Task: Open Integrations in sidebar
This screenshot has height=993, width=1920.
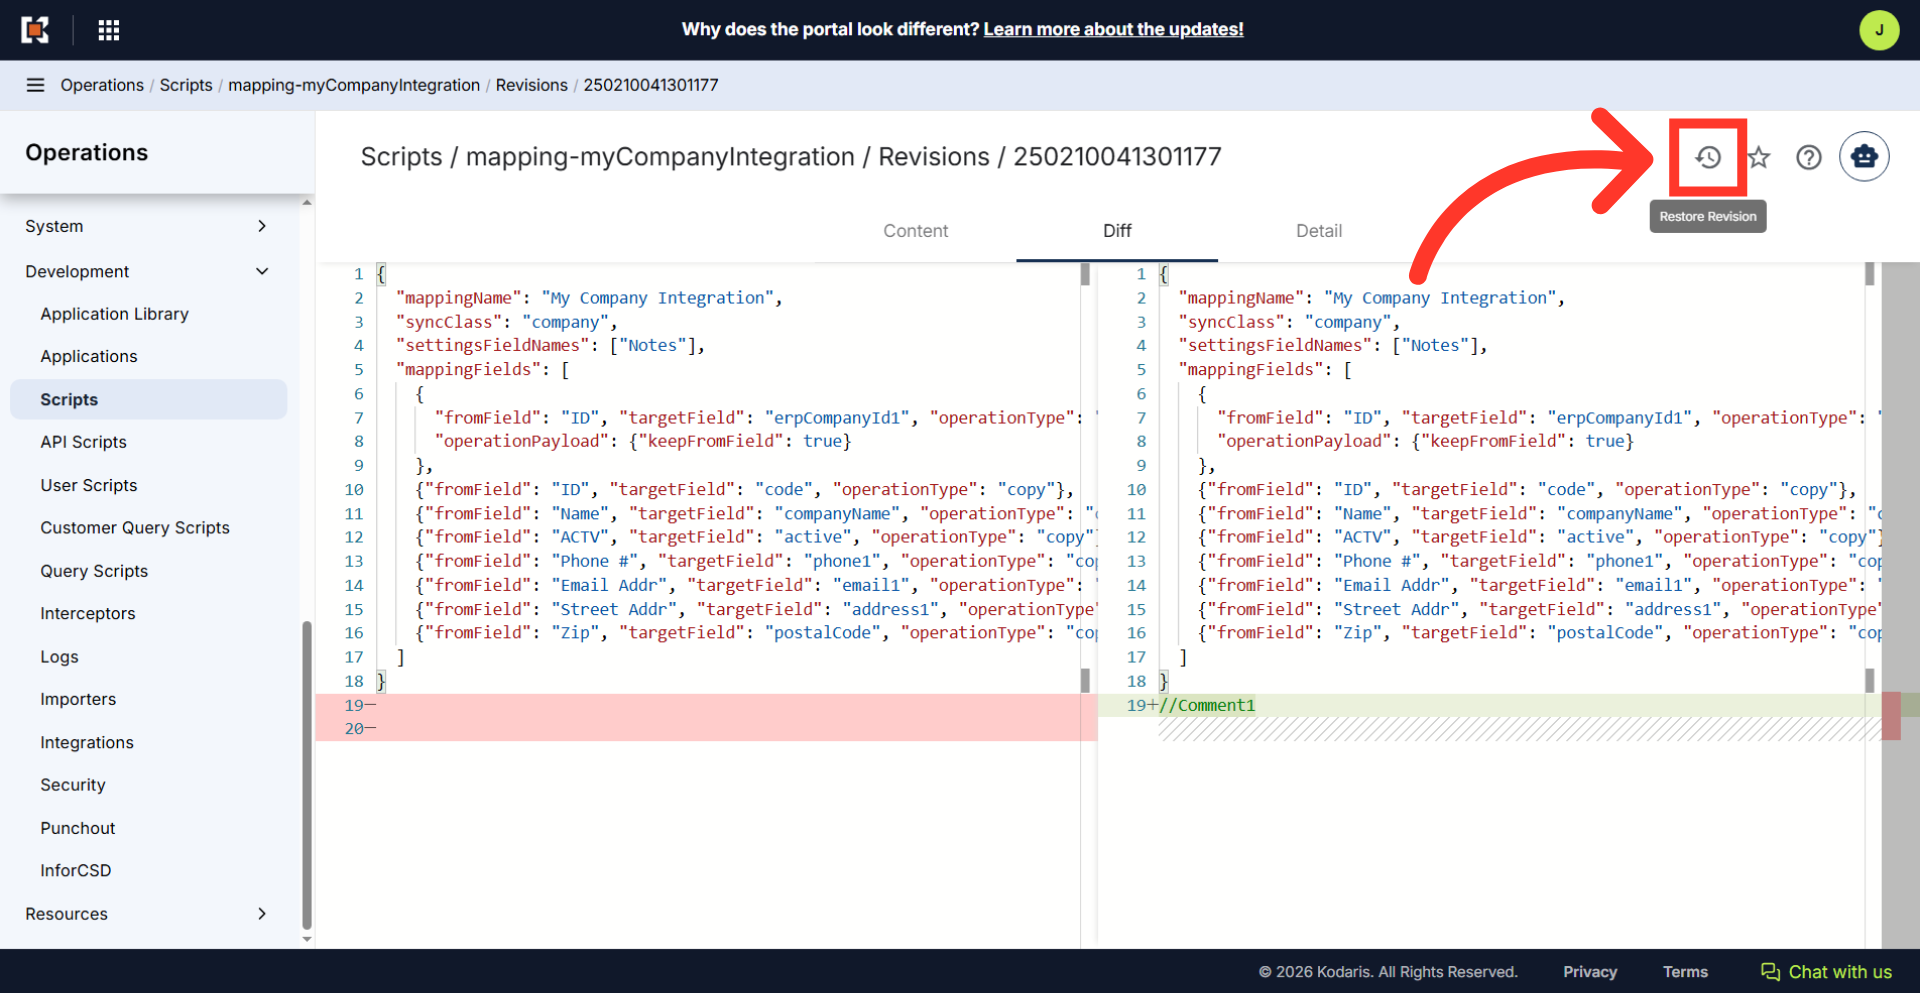Action: pos(87,742)
